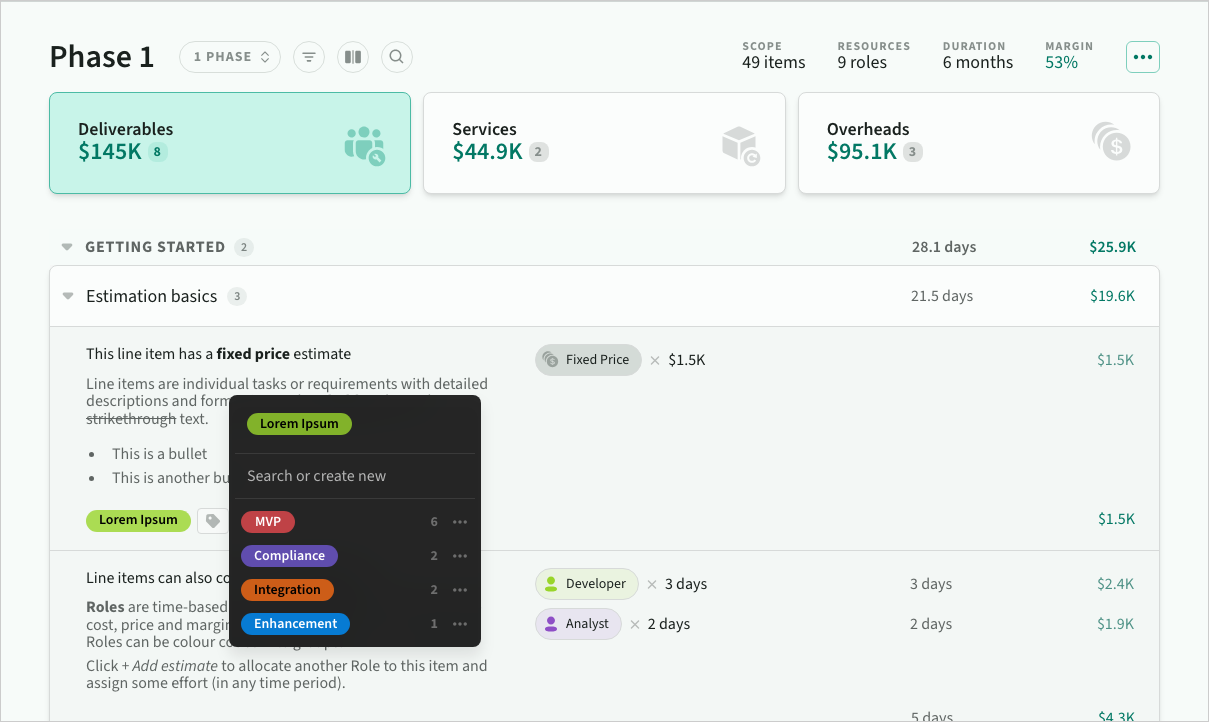Collapse the Estimation basics group
The width and height of the screenshot is (1209, 722).
(x=68, y=296)
